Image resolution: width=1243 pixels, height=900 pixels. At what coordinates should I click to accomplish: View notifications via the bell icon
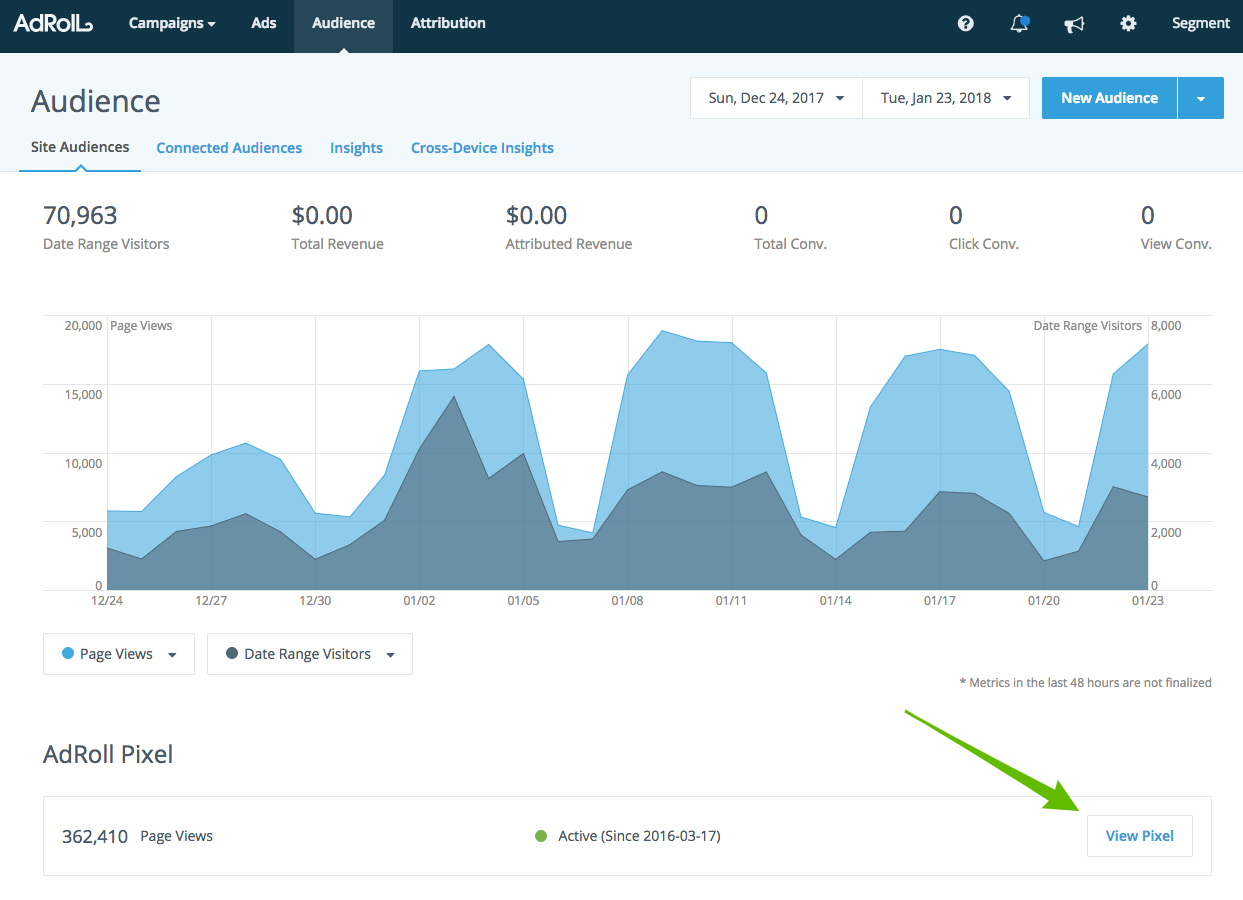(1018, 22)
